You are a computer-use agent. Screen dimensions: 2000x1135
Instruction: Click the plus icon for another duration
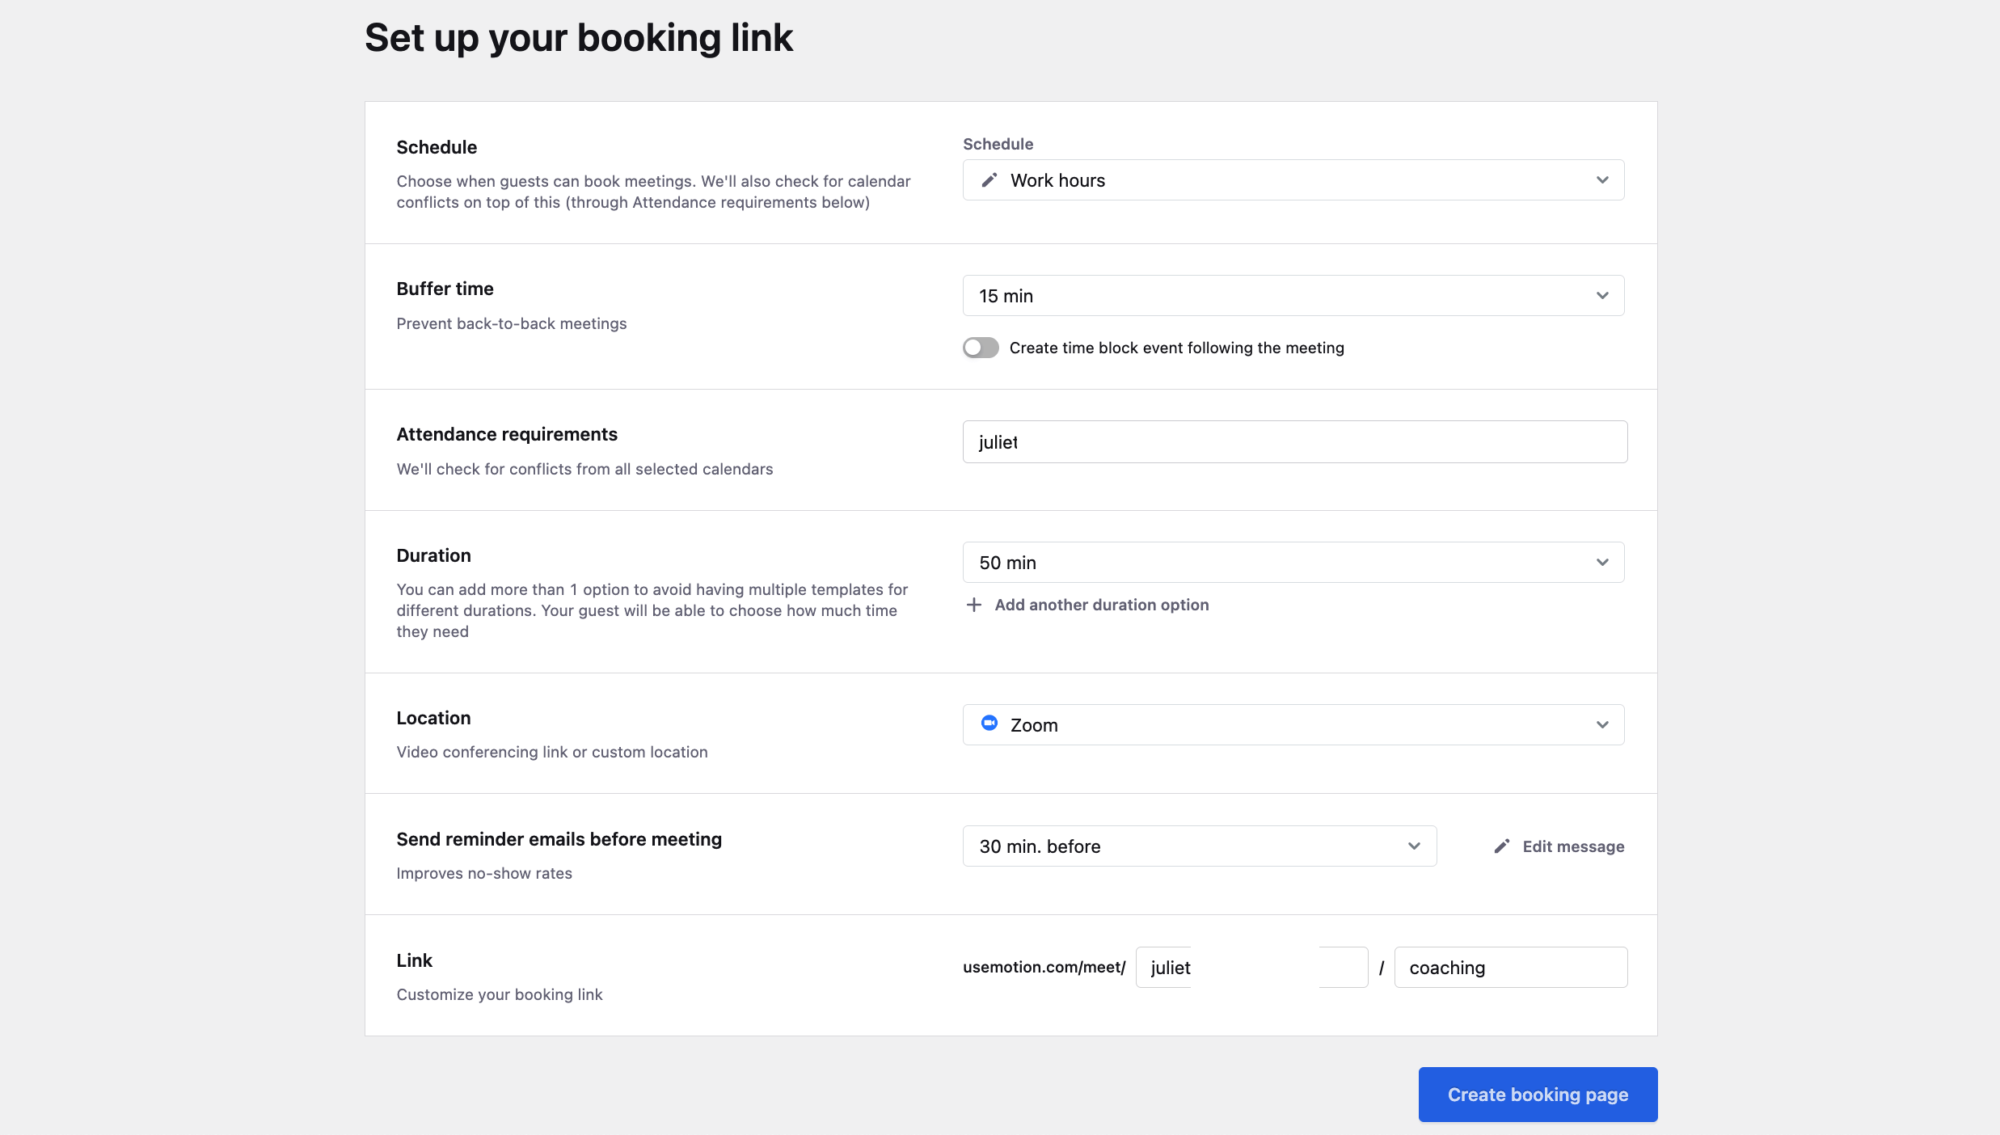[x=974, y=605]
